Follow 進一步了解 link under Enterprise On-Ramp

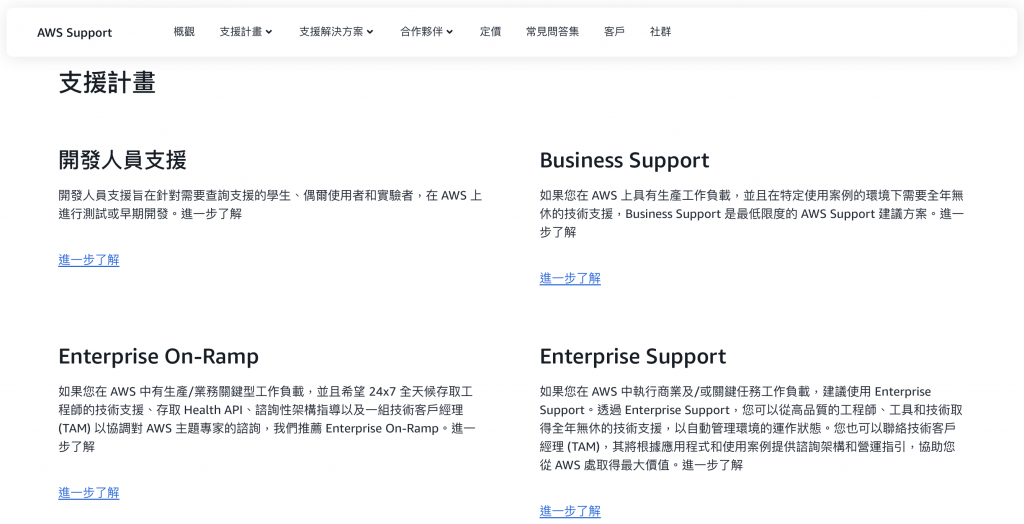(x=89, y=493)
